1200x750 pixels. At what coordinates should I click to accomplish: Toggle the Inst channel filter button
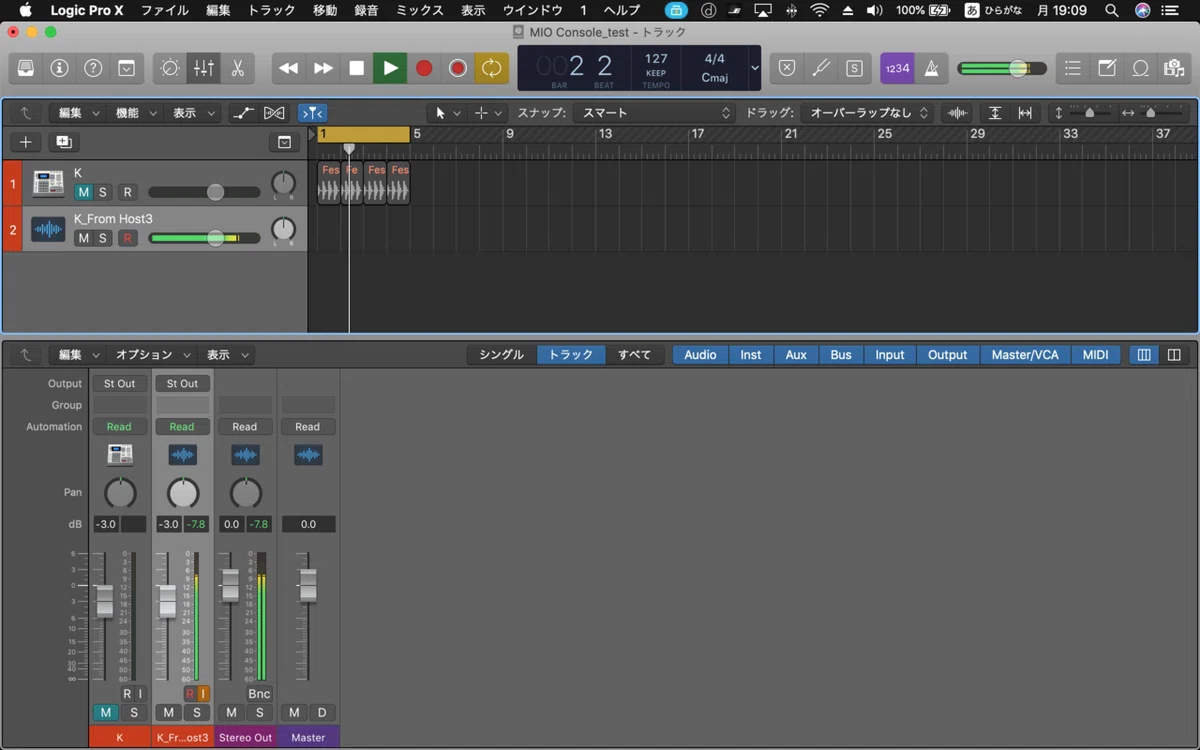pyautogui.click(x=751, y=355)
